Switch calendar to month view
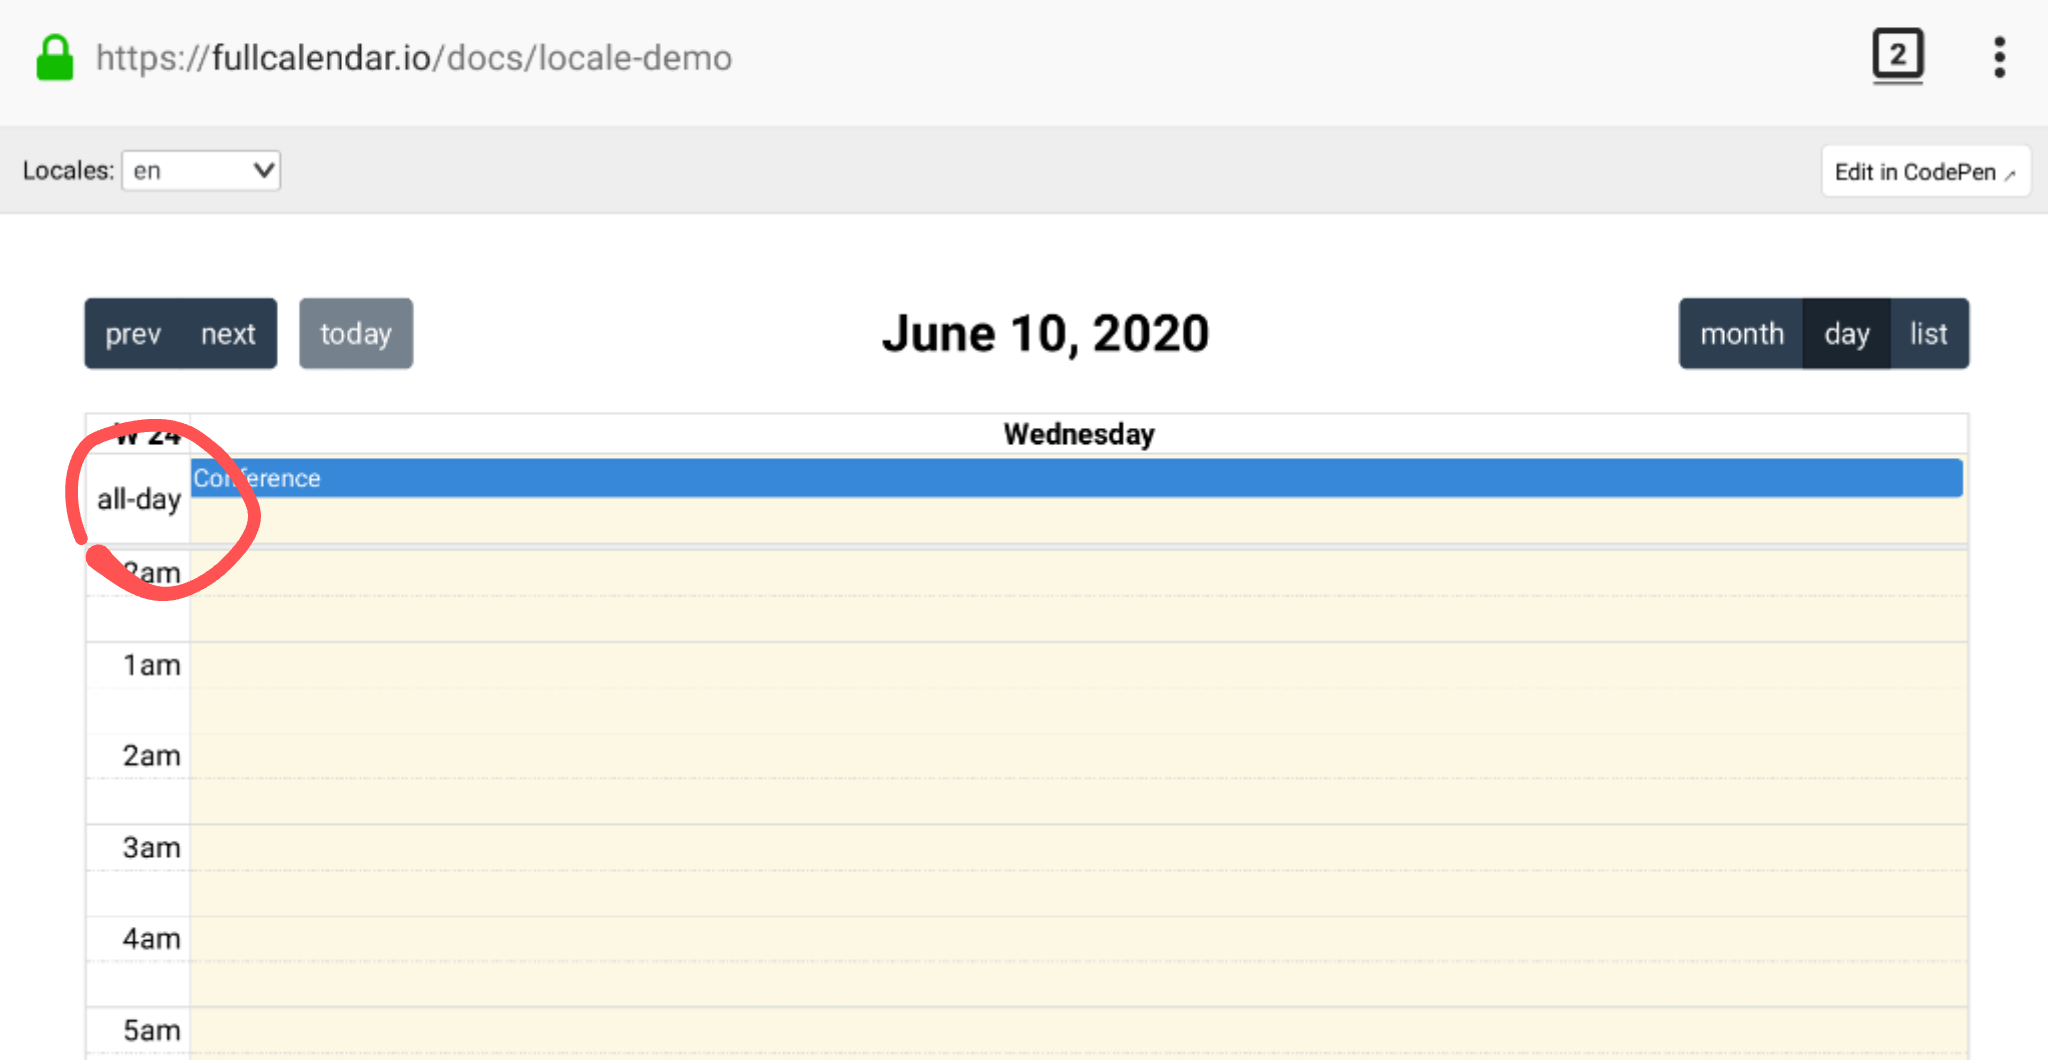 tap(1742, 333)
